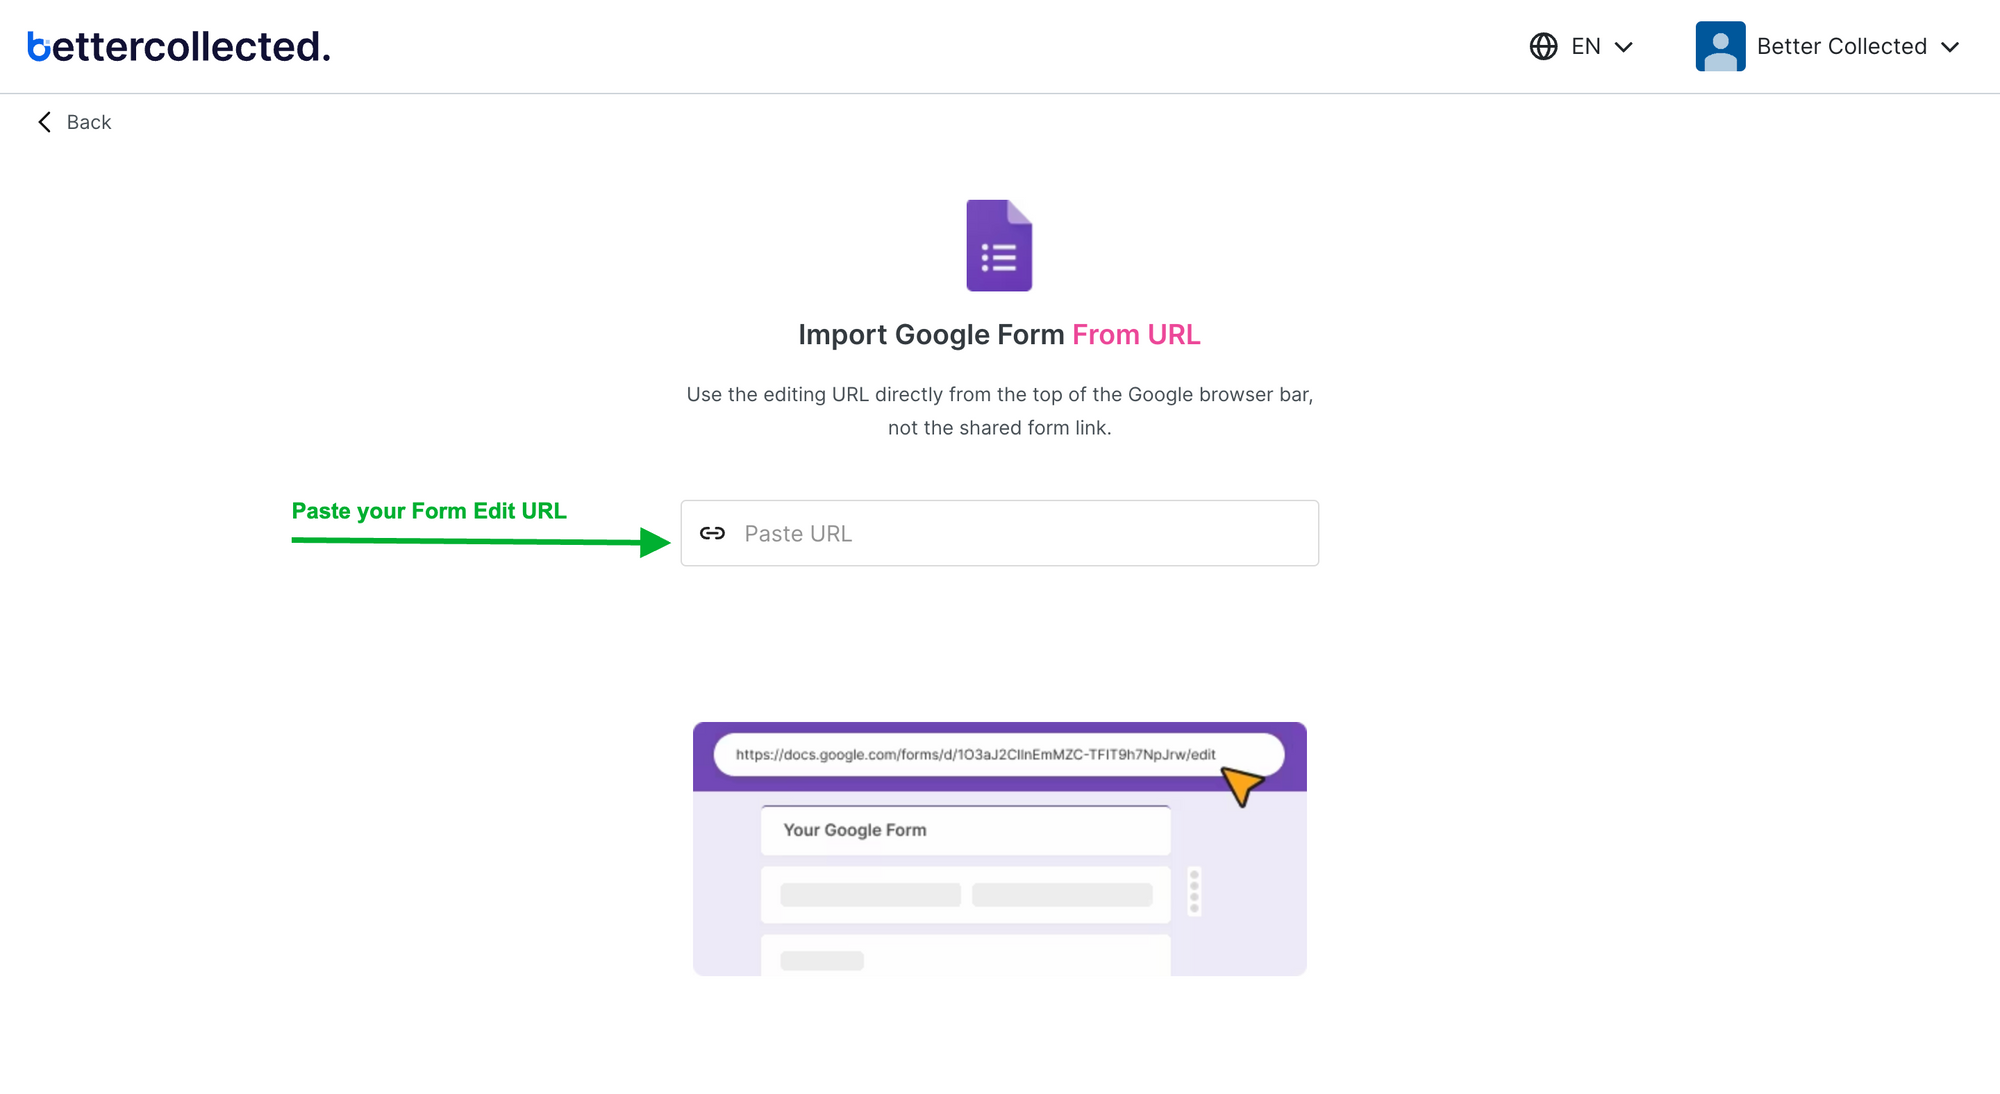Click the bettercollected logo

(x=179, y=46)
